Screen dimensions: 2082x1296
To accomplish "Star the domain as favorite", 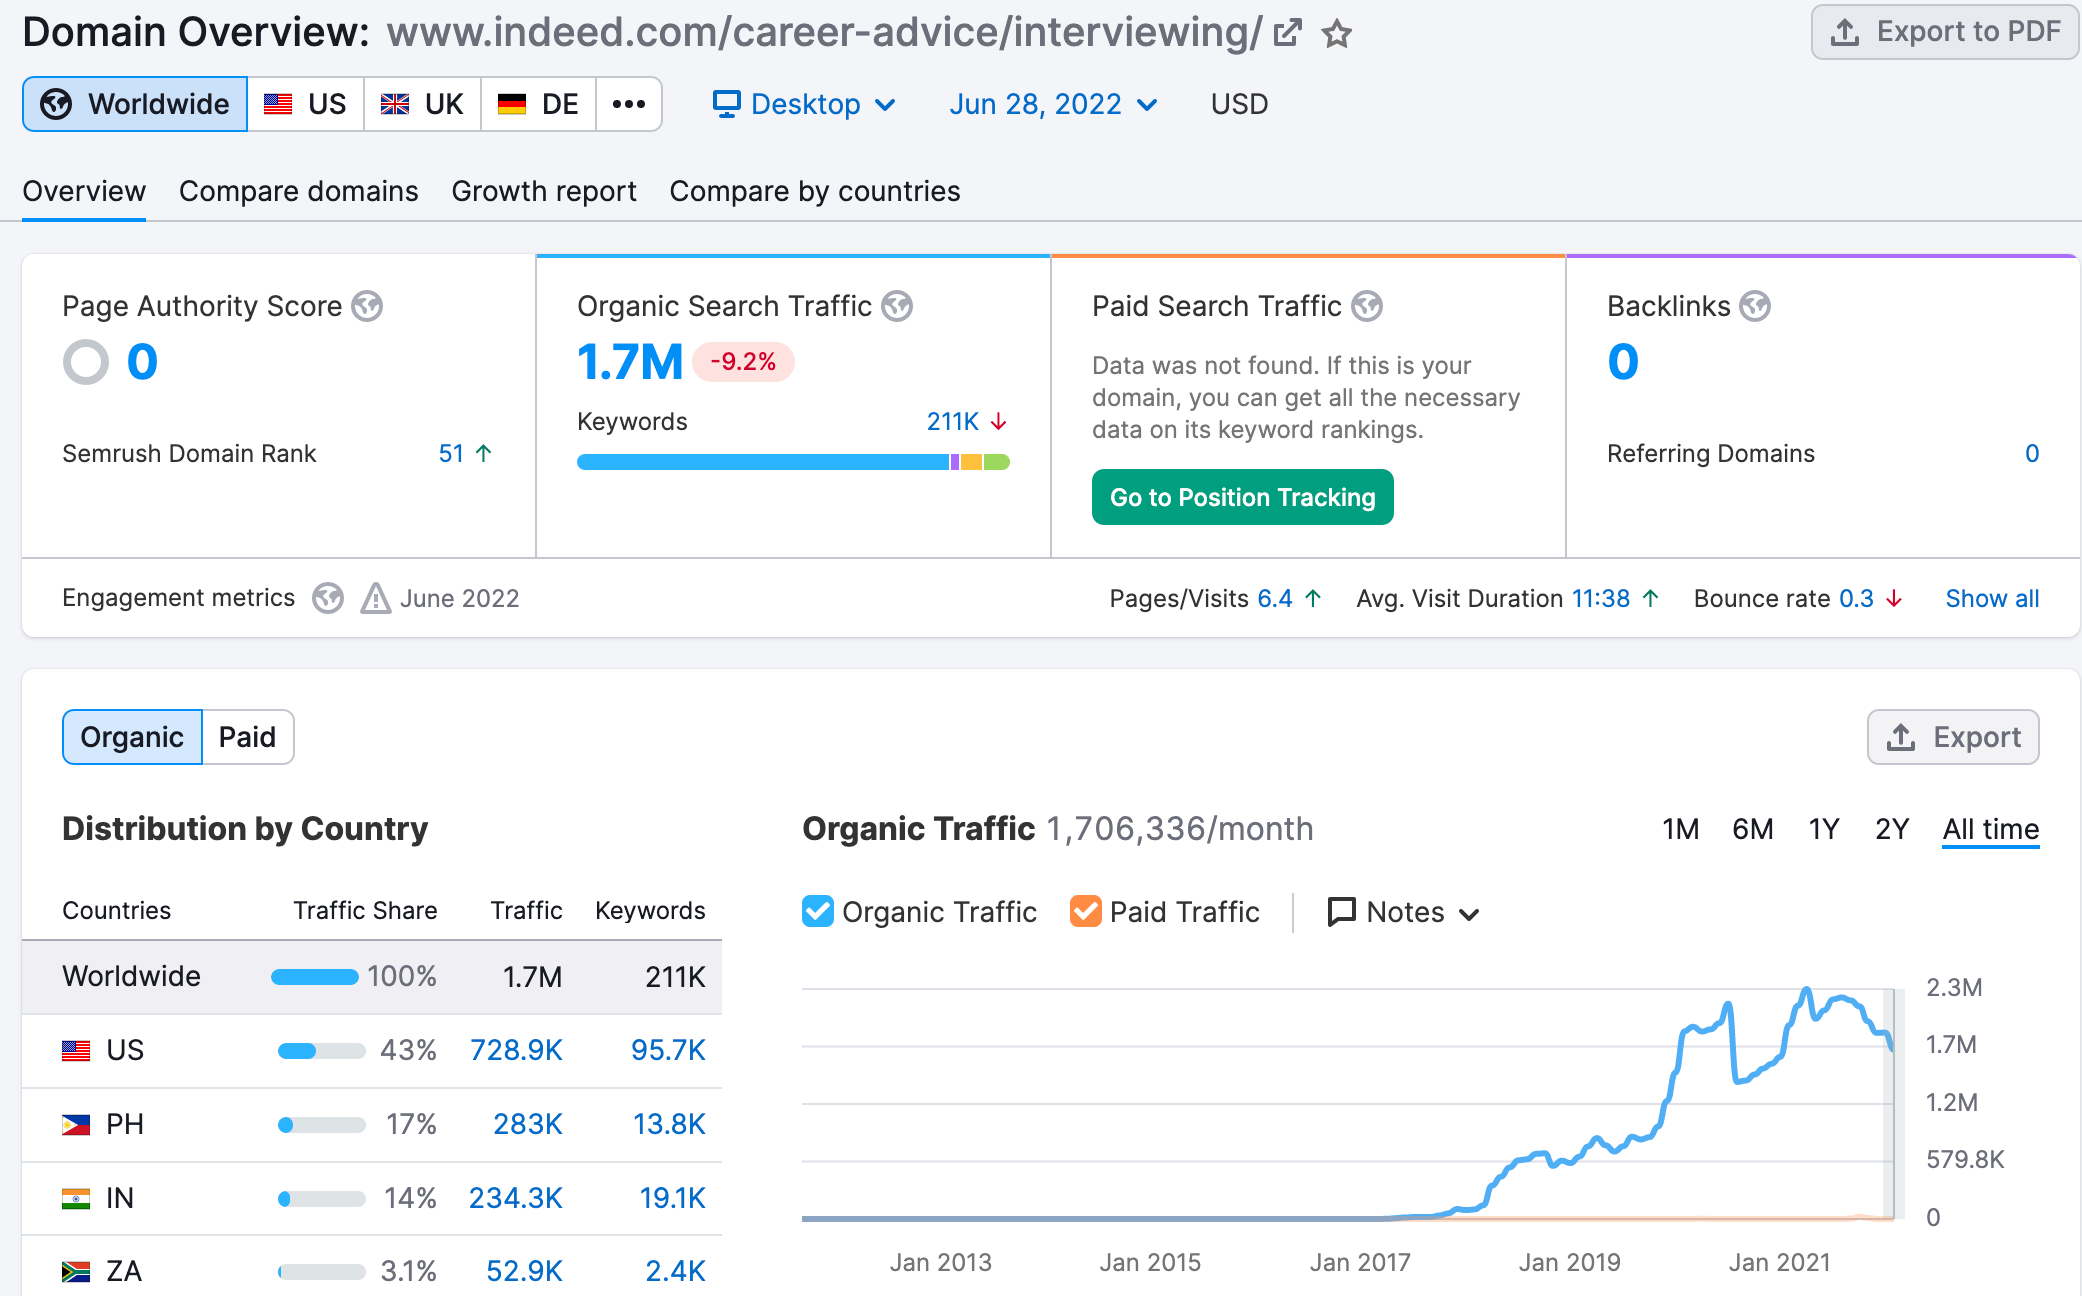I will (1337, 34).
